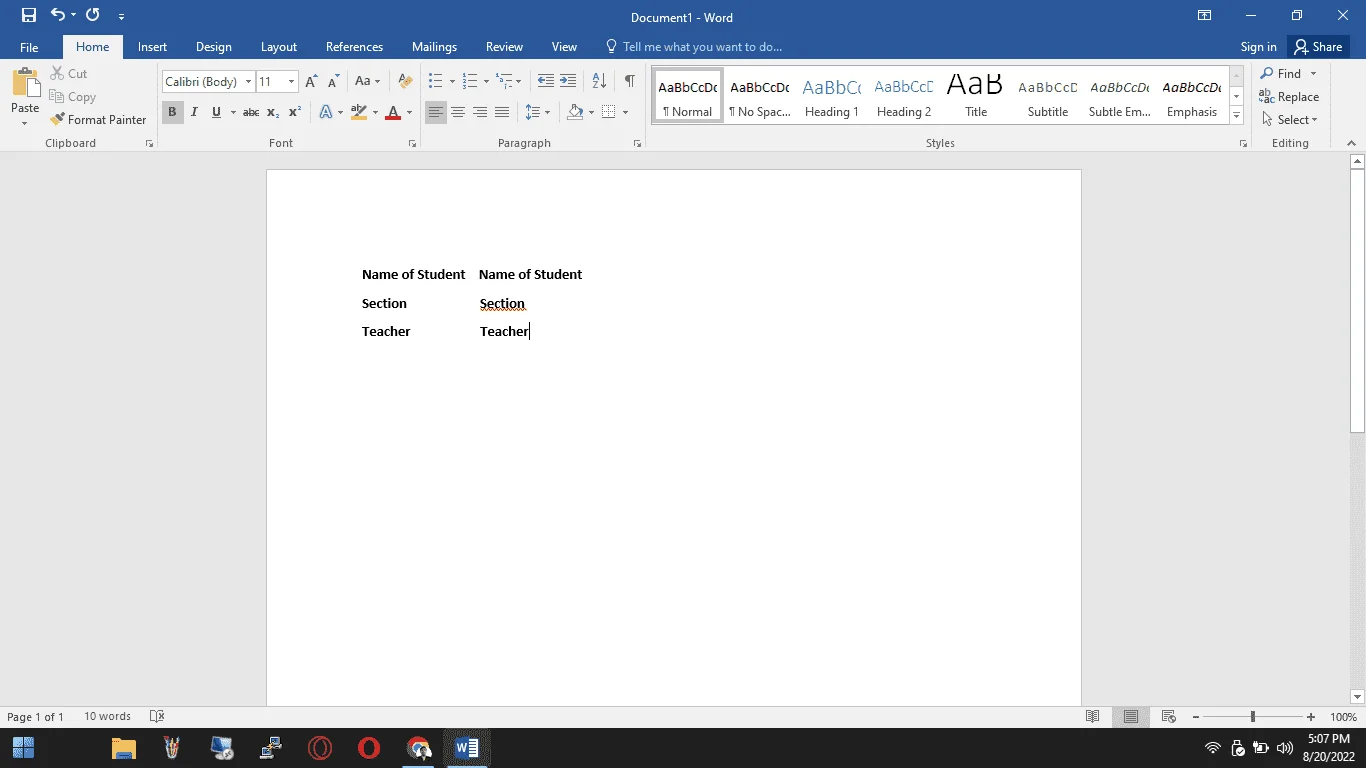Increase paragraph indent
This screenshot has width=1366, height=768.
click(568, 82)
